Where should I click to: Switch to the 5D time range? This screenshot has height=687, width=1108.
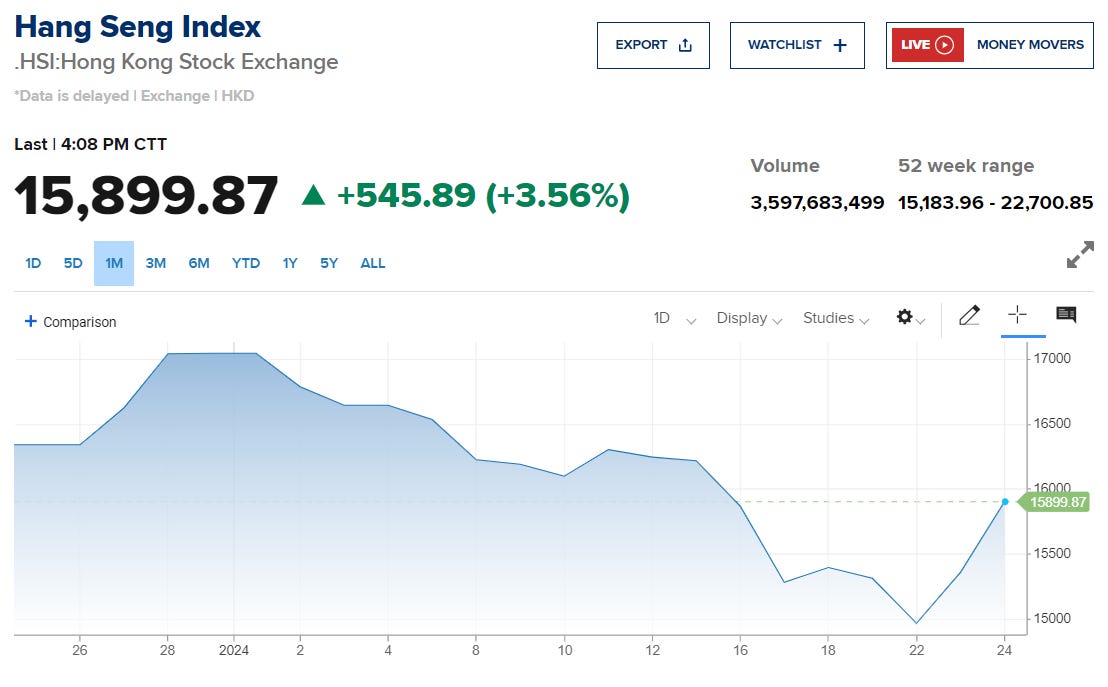73,263
